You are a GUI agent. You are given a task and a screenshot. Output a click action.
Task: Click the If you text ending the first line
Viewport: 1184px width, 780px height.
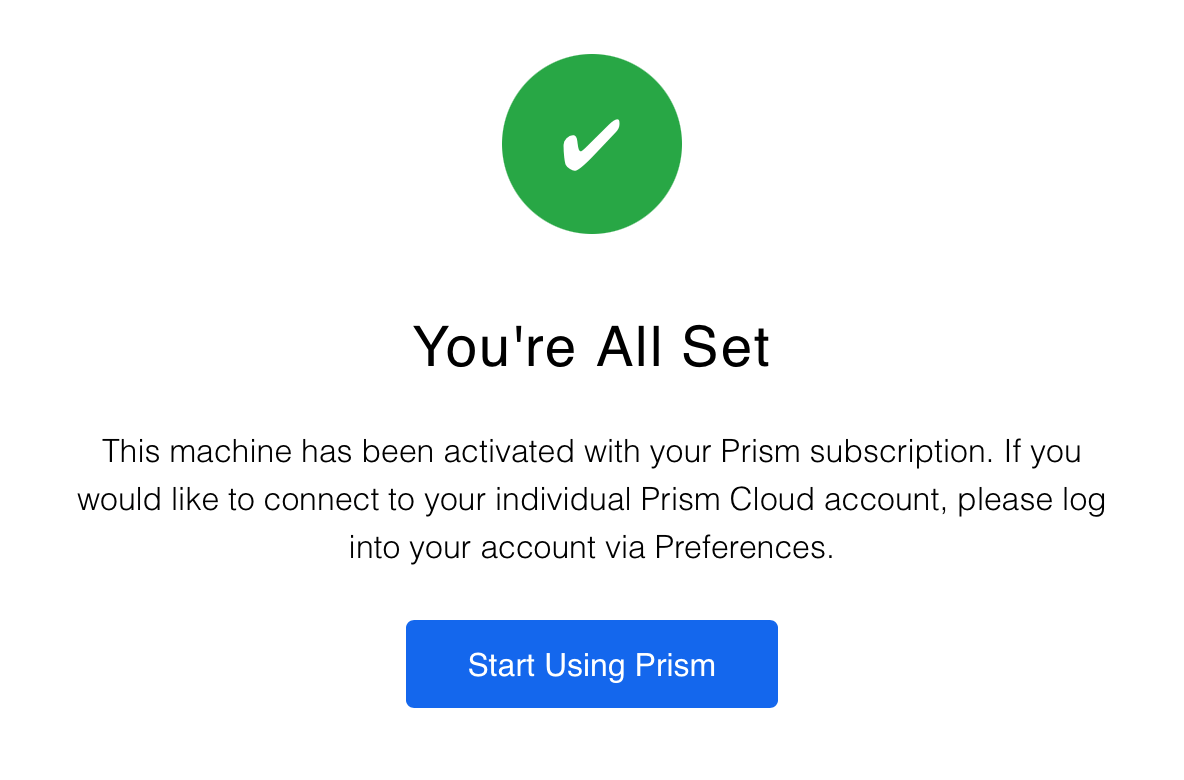click(1042, 452)
